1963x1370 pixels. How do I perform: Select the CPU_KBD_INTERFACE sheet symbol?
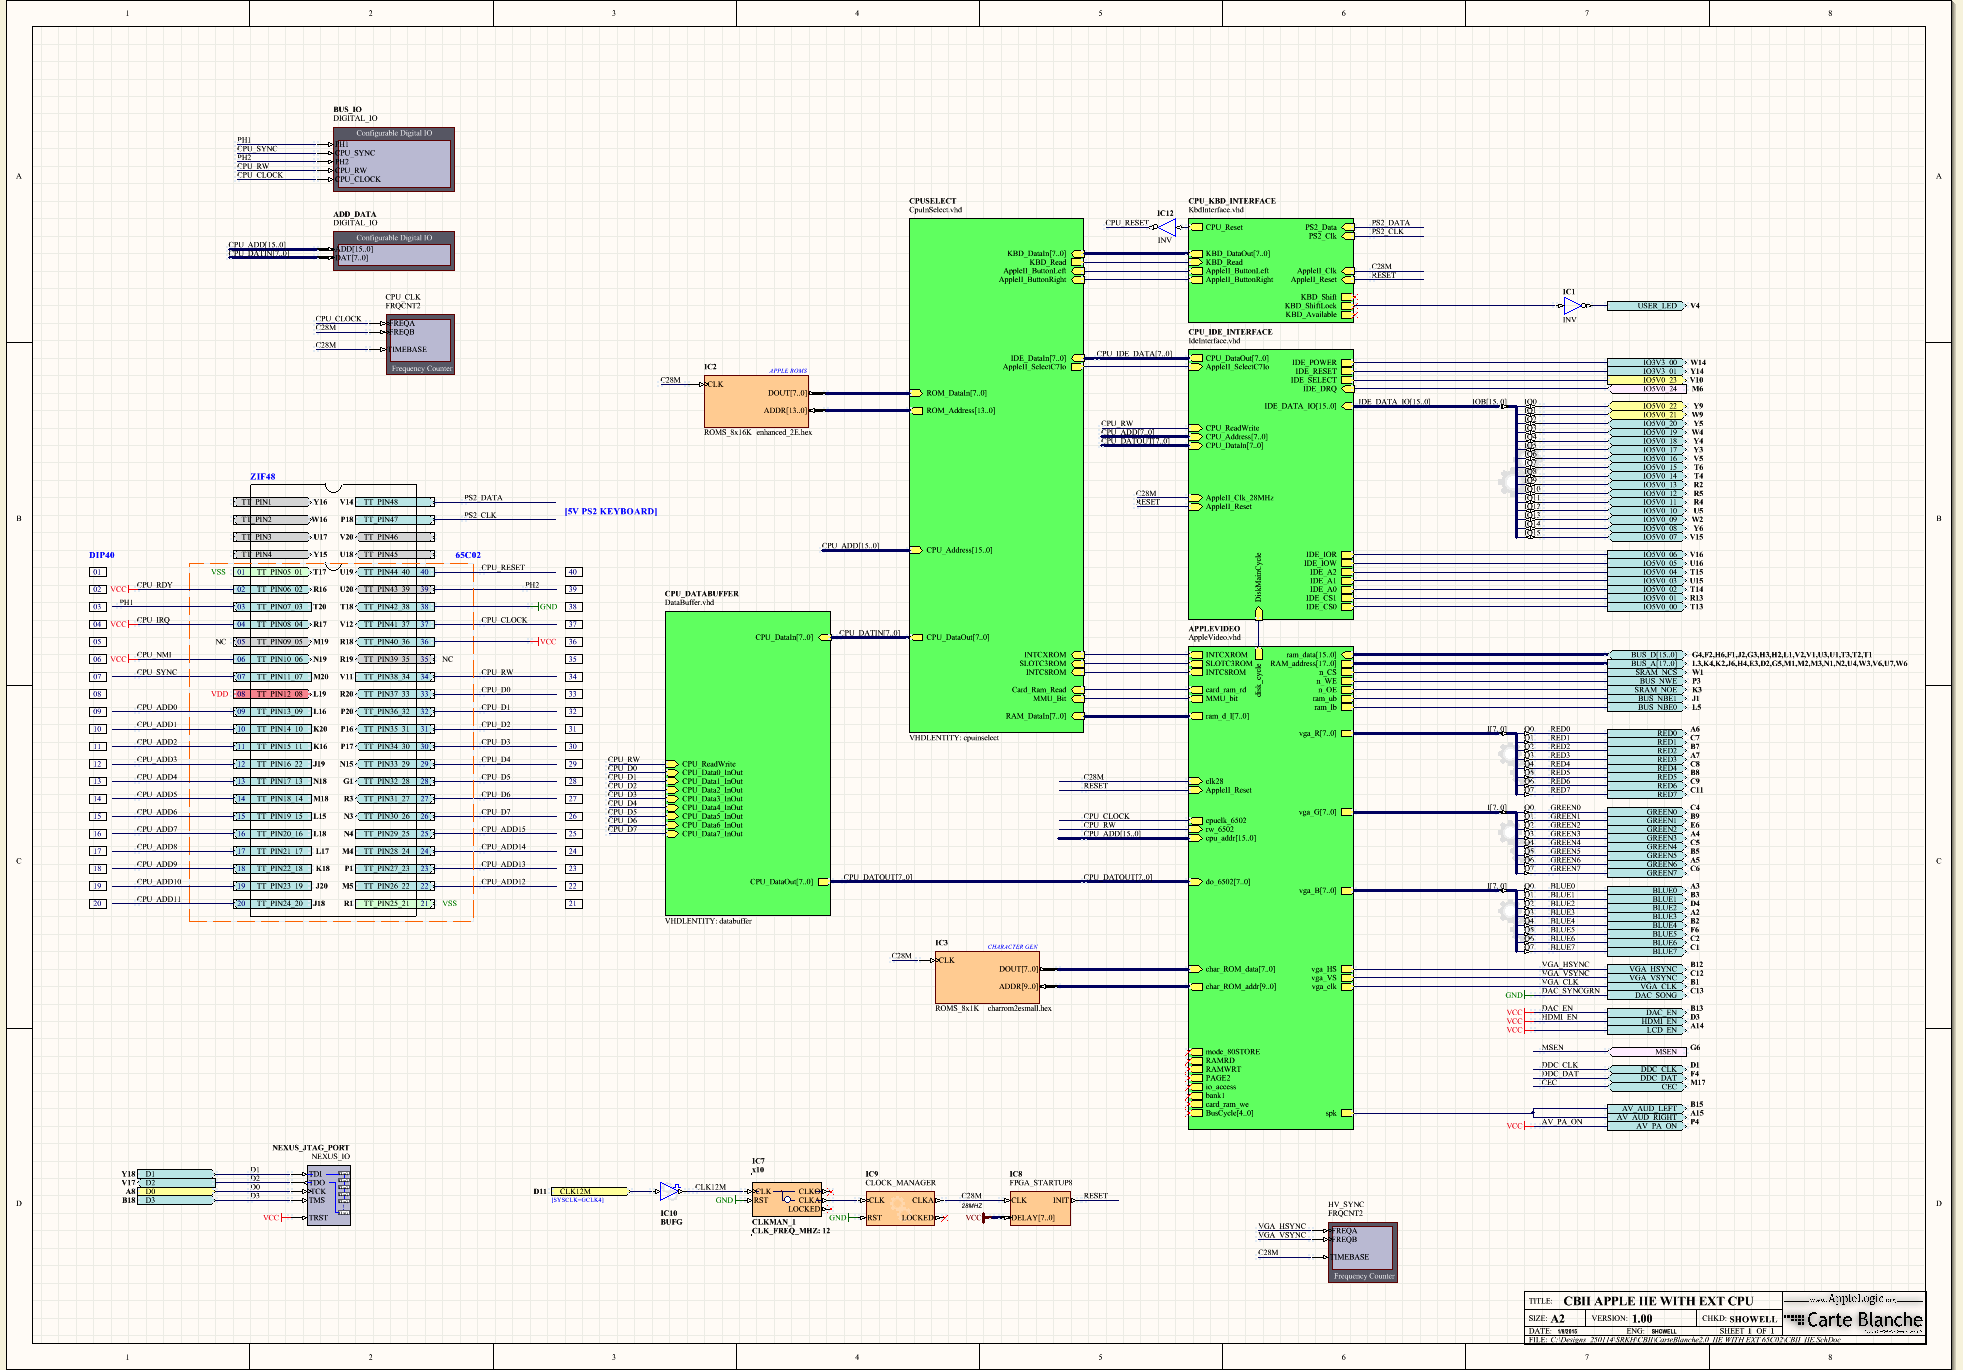coord(1270,270)
